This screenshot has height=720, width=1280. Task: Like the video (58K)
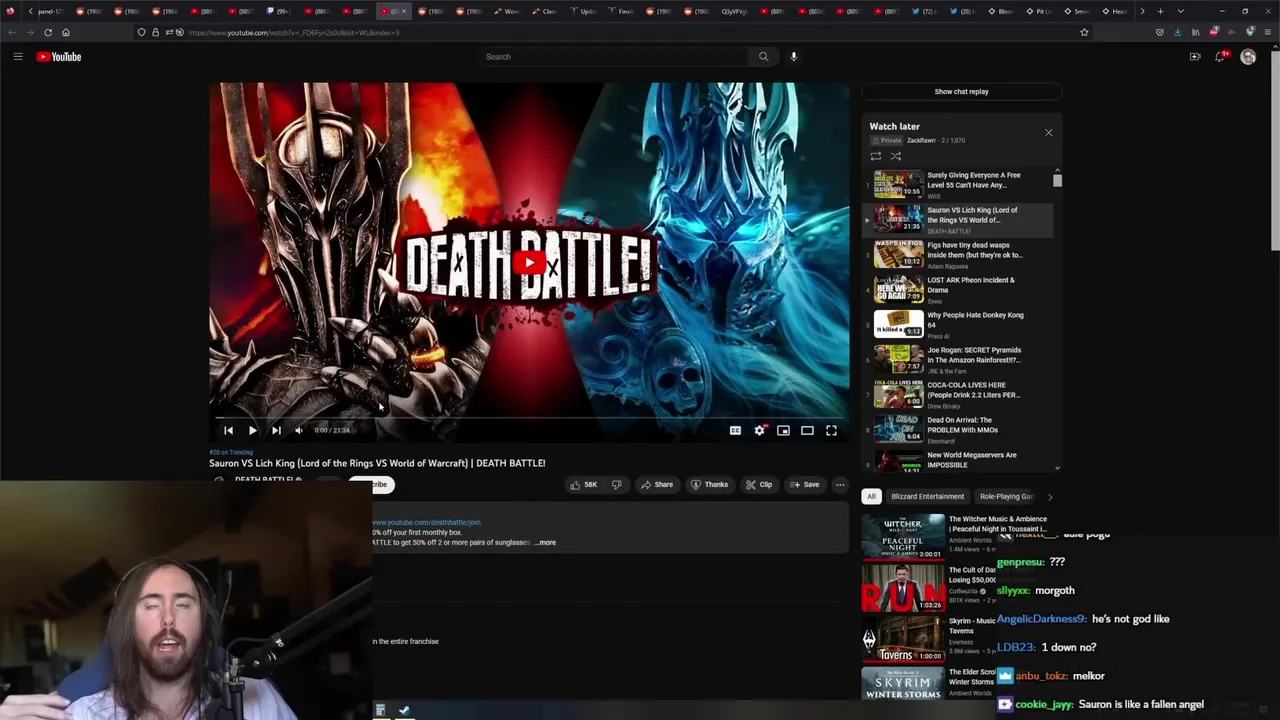click(583, 485)
